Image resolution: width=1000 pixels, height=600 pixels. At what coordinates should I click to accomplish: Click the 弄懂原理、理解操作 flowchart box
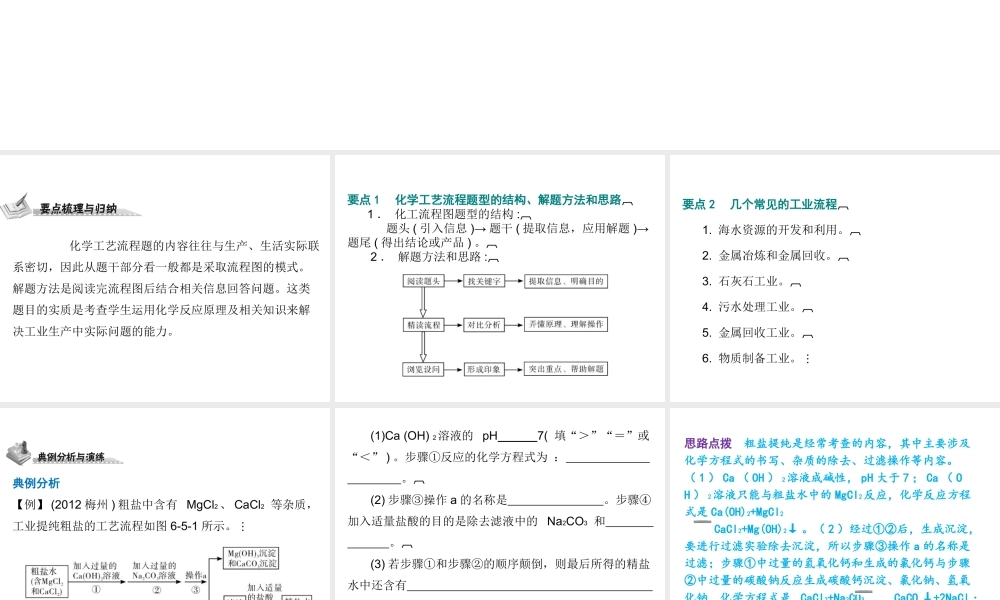566,325
